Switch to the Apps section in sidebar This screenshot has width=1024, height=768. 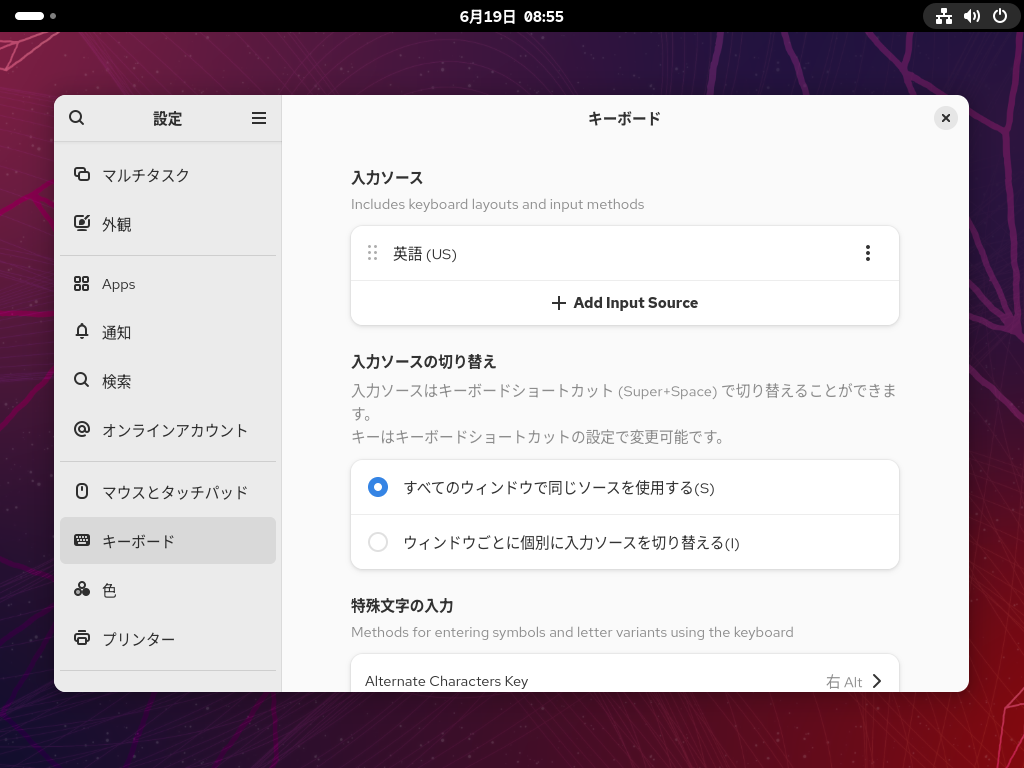[82, 284]
